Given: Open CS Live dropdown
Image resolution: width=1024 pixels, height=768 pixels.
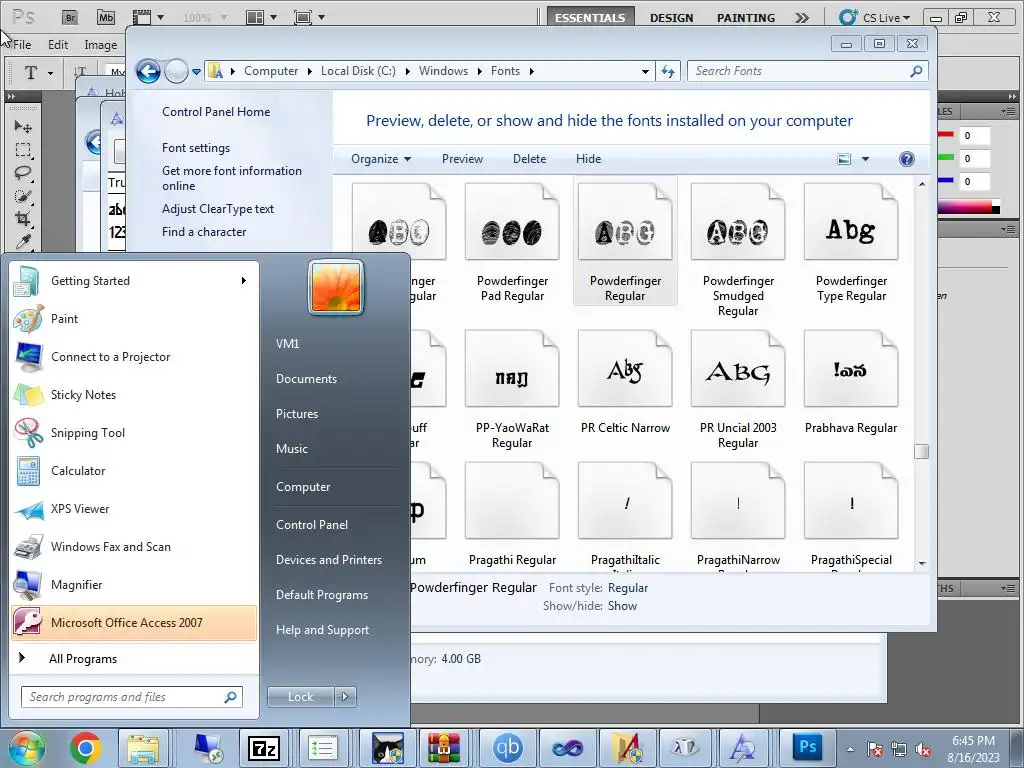Looking at the screenshot, I should pyautogui.click(x=875, y=18).
